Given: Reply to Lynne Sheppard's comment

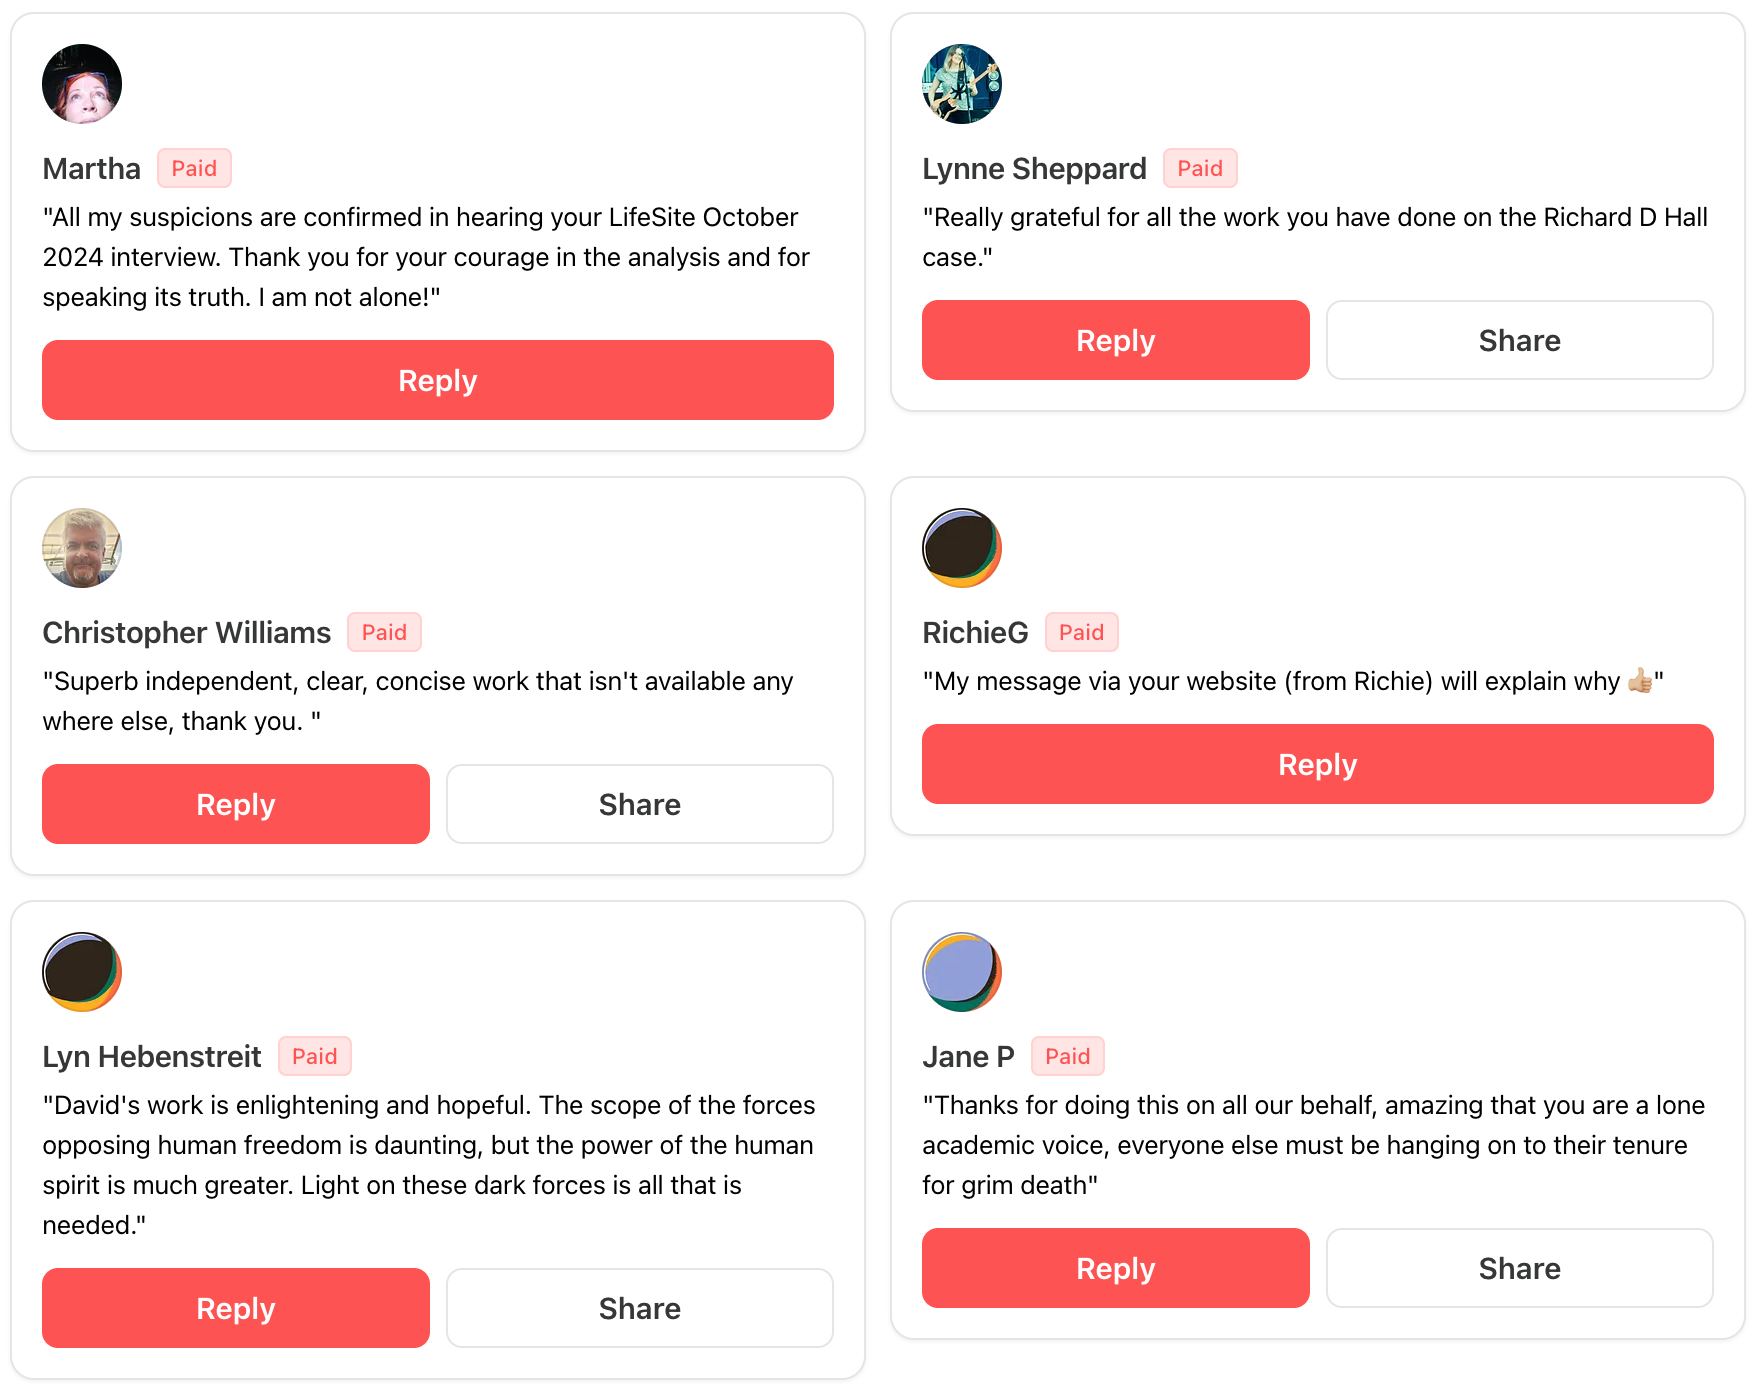Looking at the screenshot, I should click(1115, 340).
